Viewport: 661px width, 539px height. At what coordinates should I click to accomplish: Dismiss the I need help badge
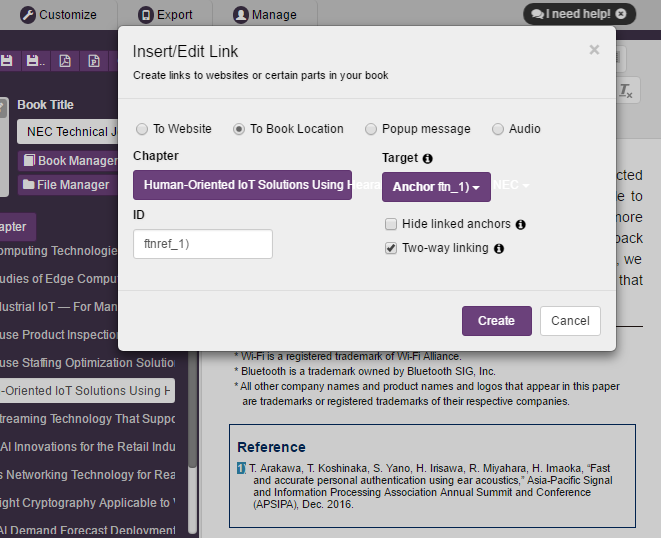(621, 14)
